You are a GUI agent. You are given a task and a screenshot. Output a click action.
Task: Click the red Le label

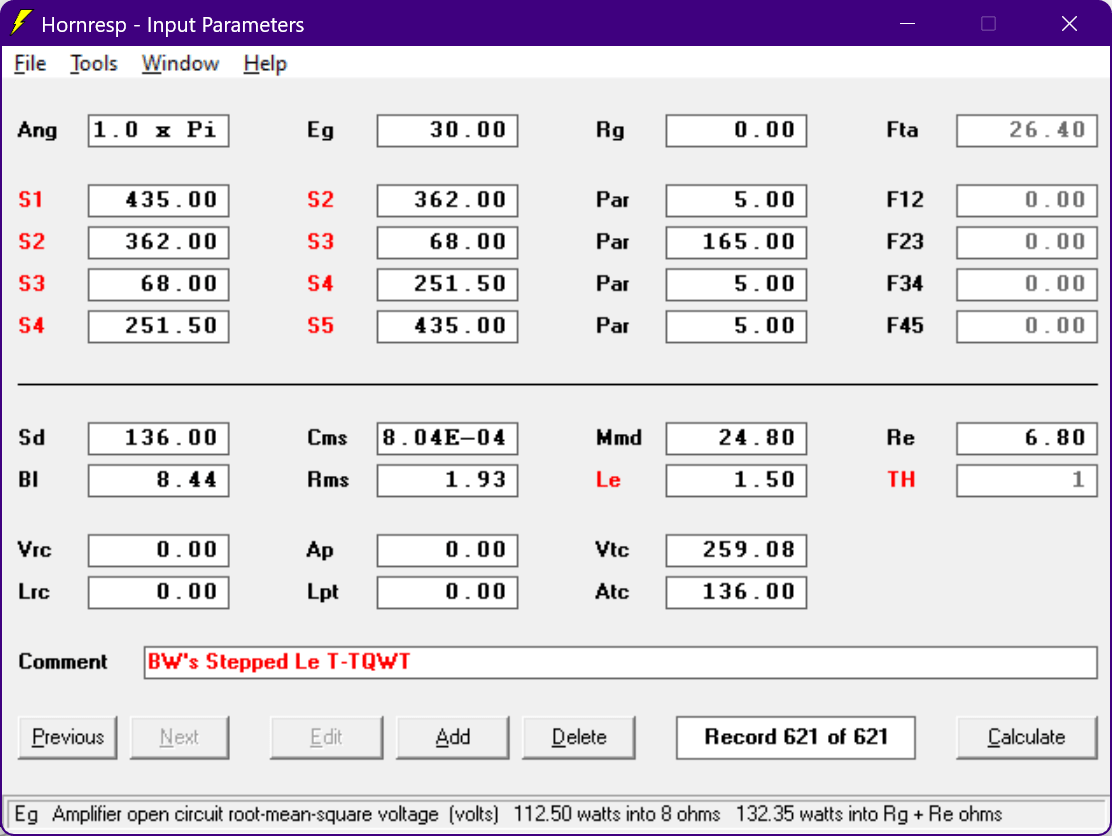coord(608,480)
